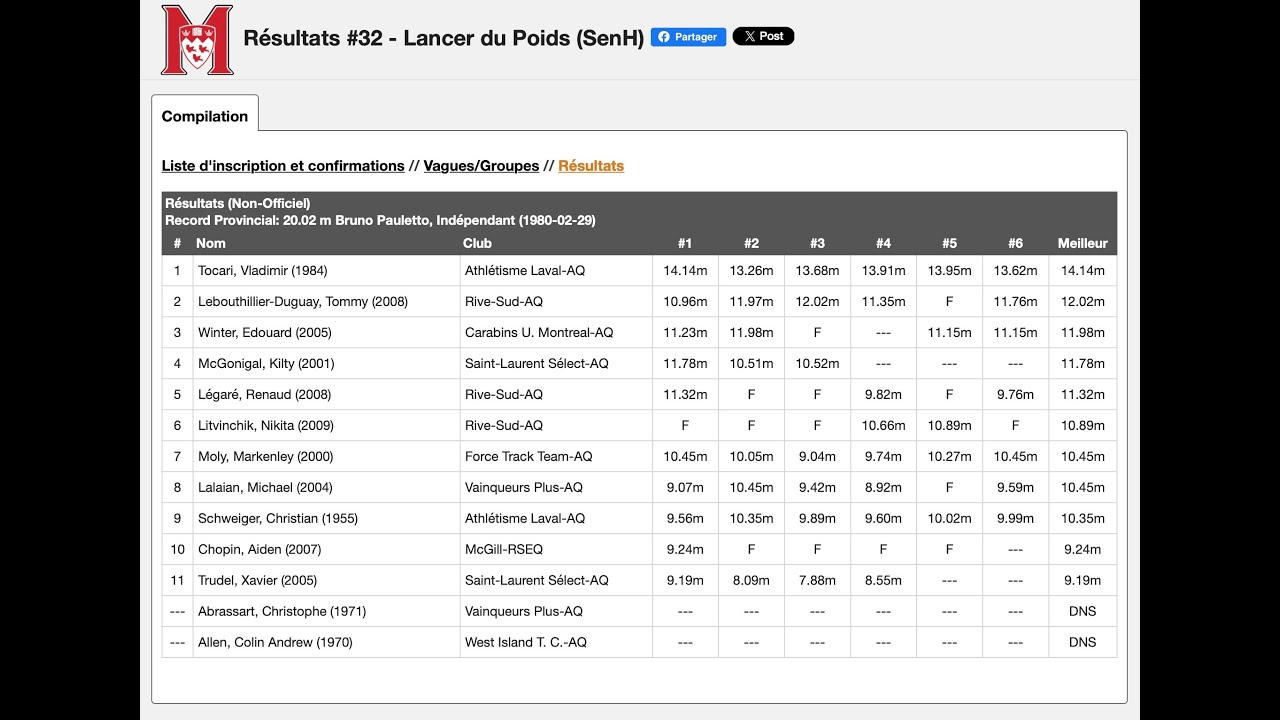Share results via Facebook Partager button
Image resolution: width=1280 pixels, height=720 pixels.
[688, 37]
